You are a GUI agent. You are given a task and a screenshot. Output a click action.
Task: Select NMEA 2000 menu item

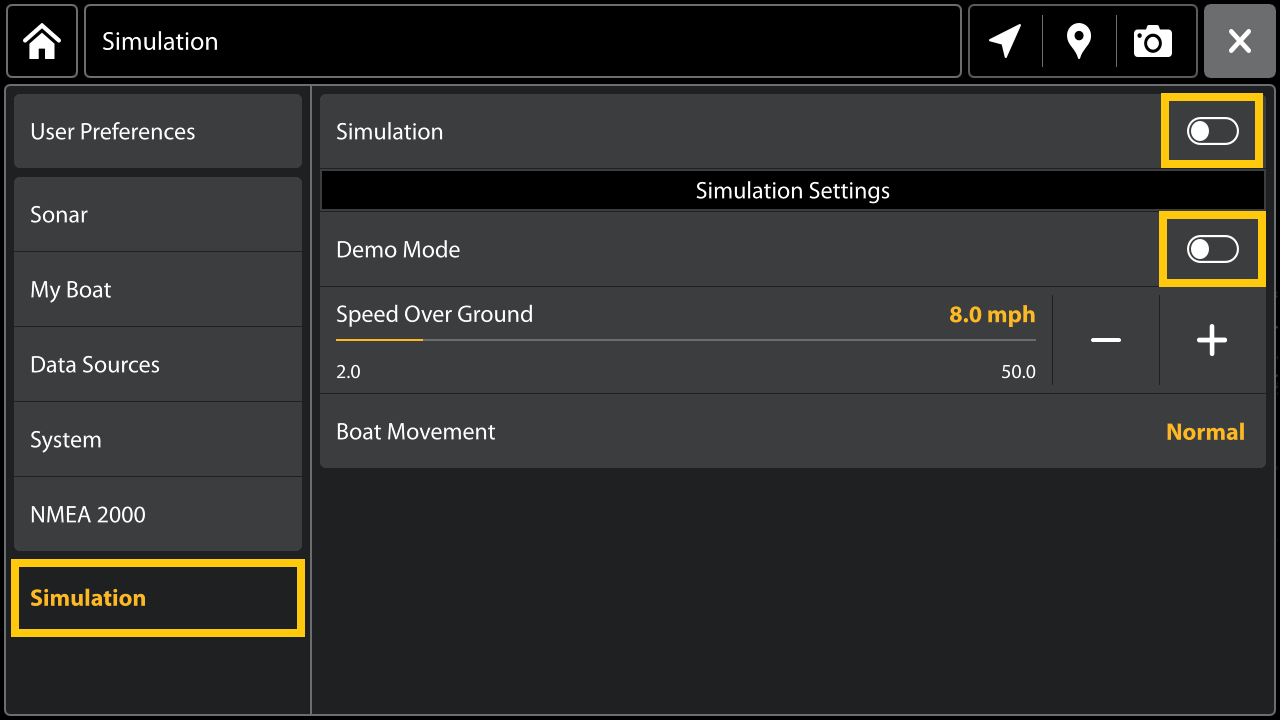pos(158,514)
